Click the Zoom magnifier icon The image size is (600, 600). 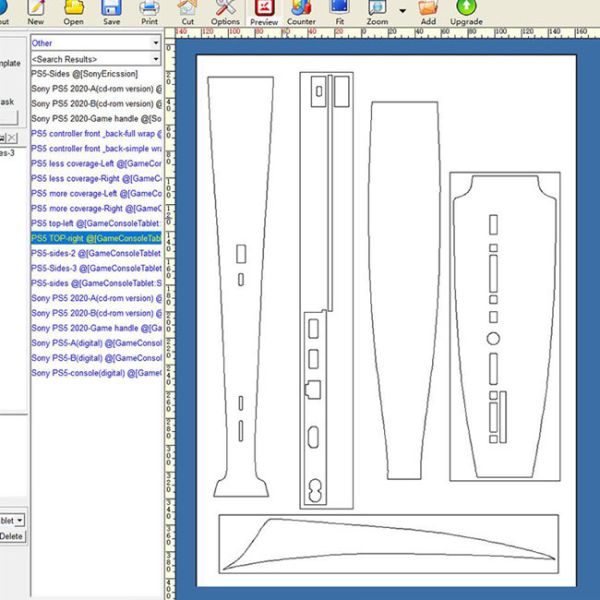[x=376, y=12]
